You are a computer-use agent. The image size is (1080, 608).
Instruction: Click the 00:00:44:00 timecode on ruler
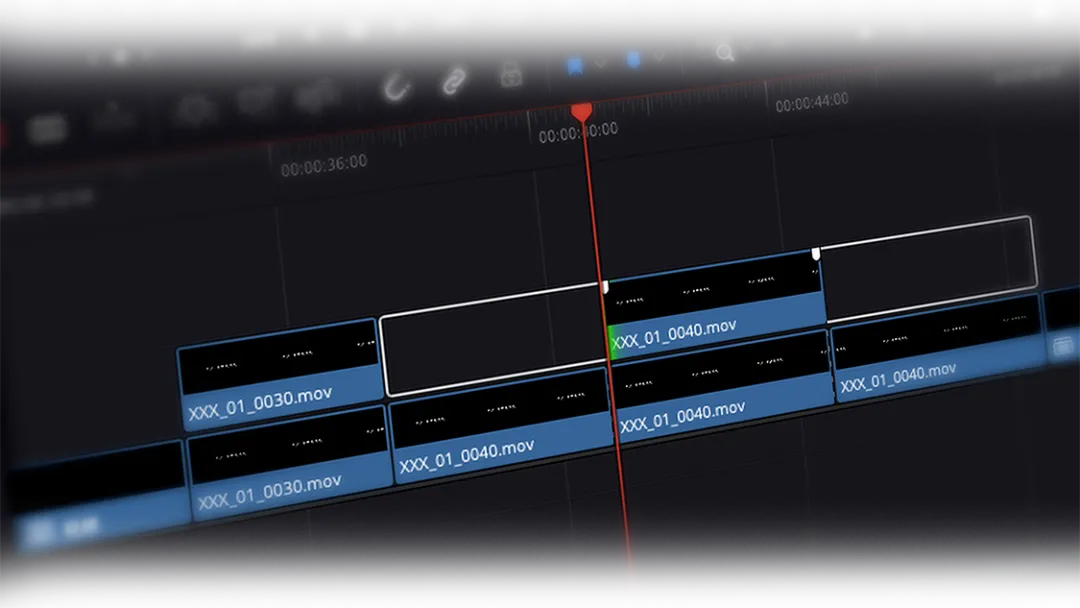[x=812, y=103]
